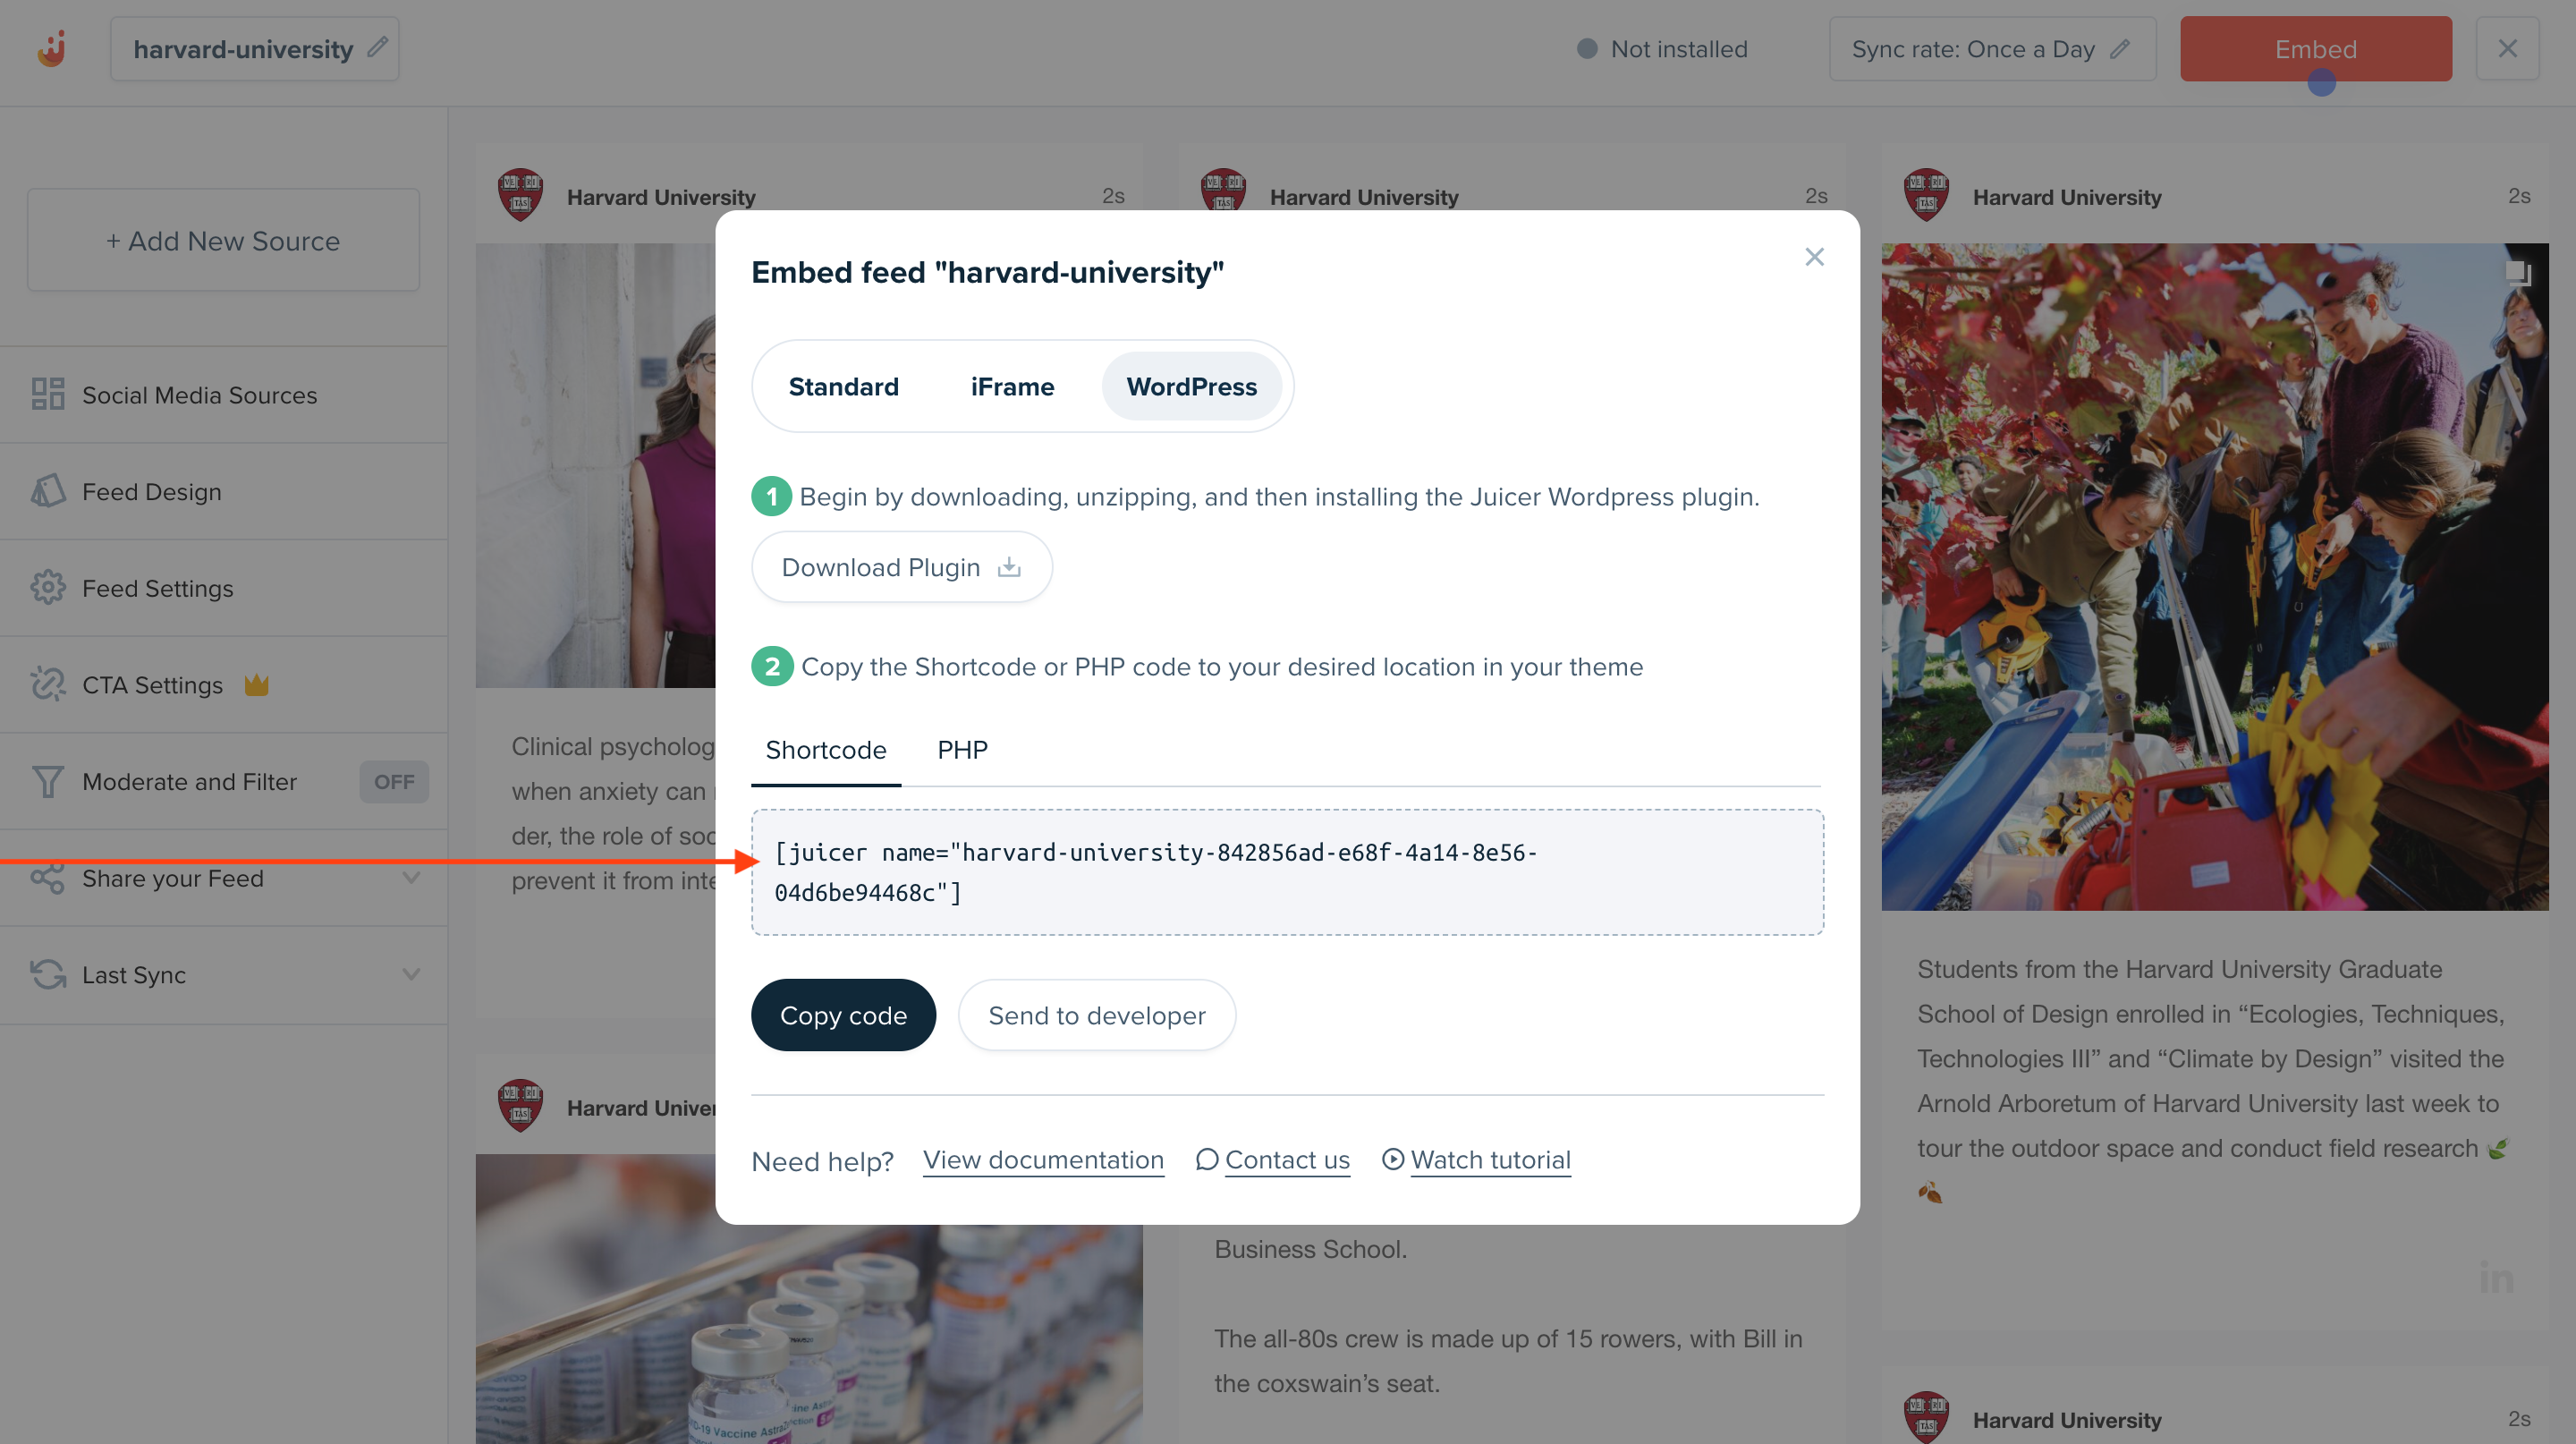Screen dimensions: 2576x1444
Task: Click the Moderate and Filter funnel icon
Action: point(47,781)
